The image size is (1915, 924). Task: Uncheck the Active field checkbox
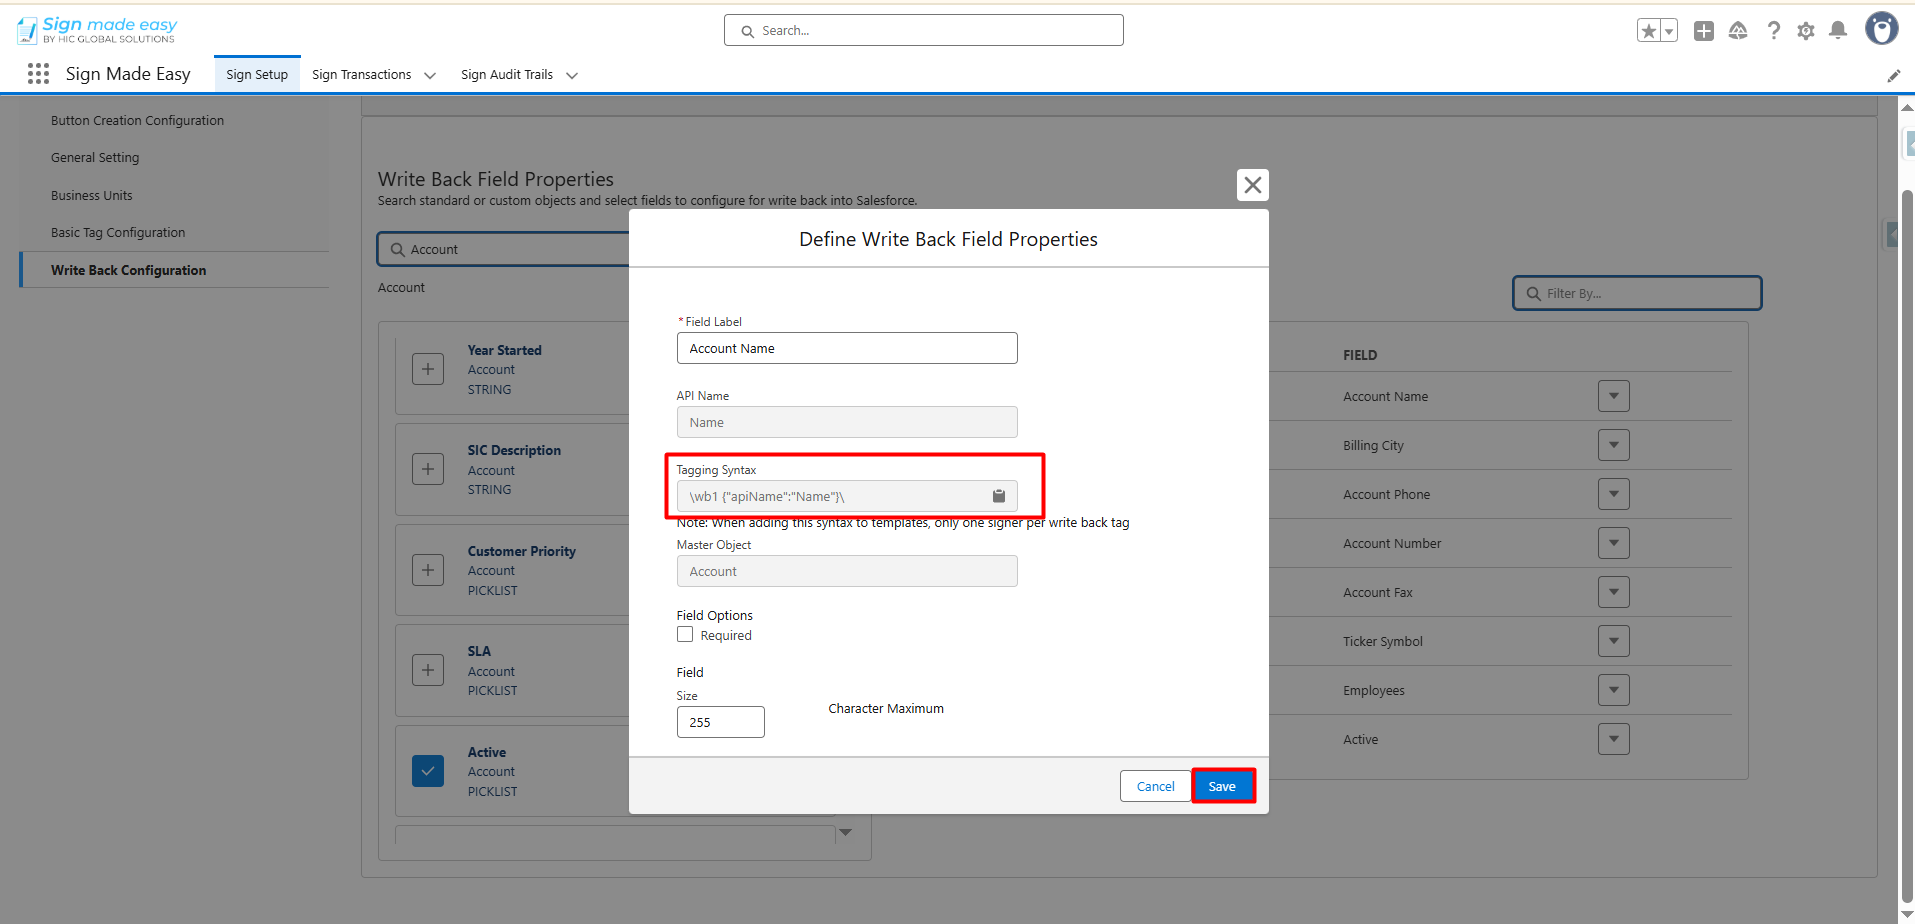click(x=428, y=771)
